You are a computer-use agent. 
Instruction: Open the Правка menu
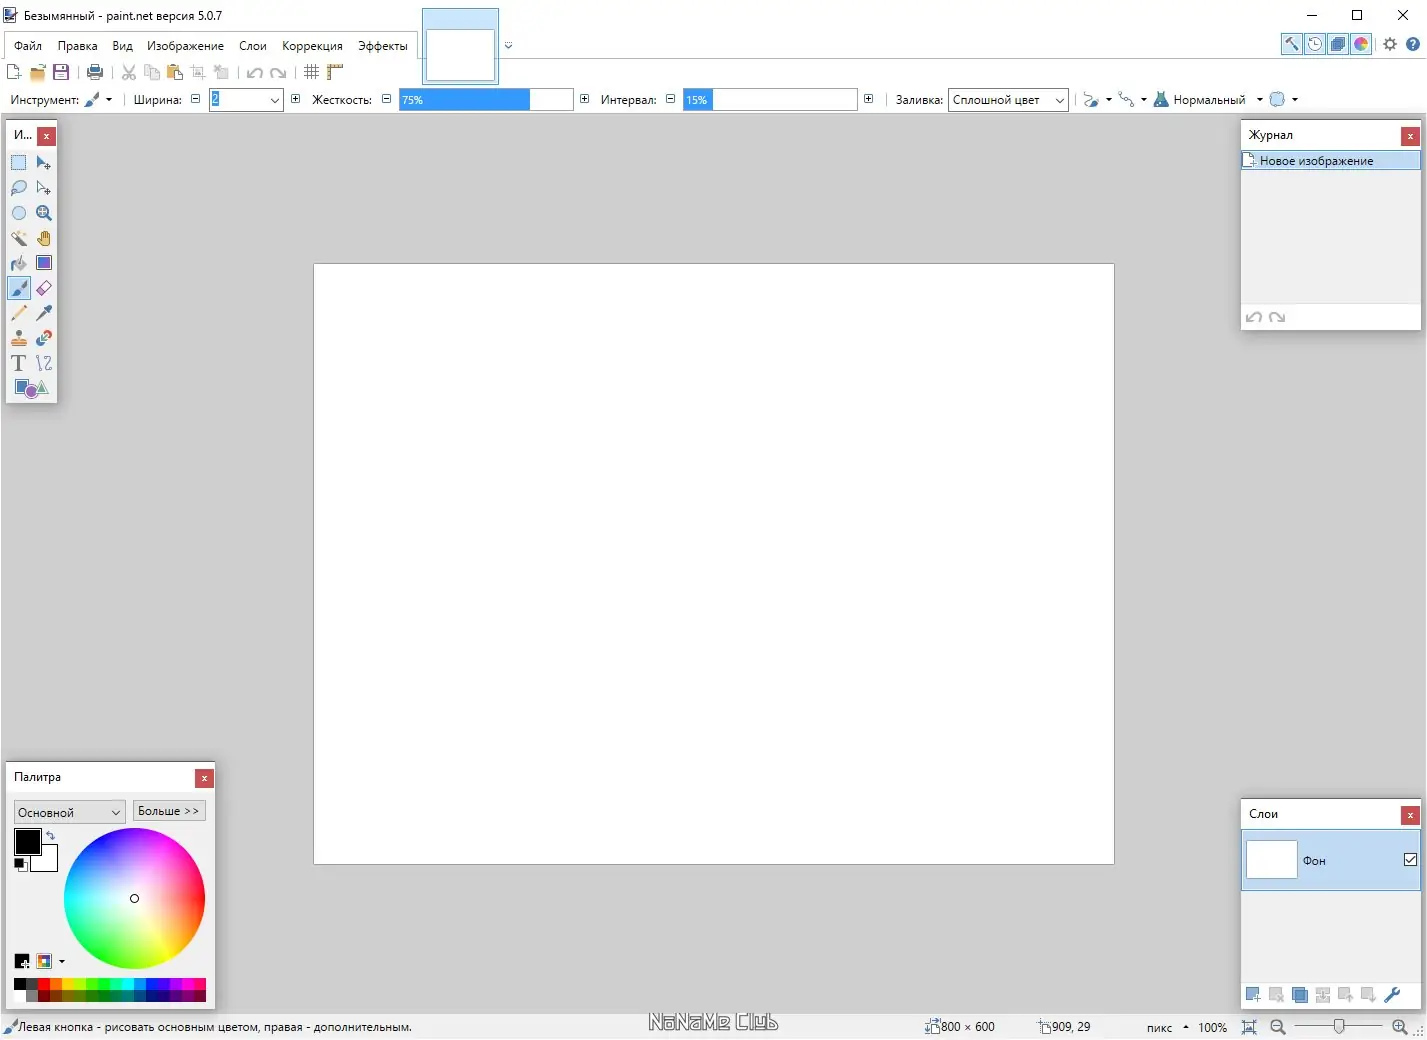coord(77,46)
